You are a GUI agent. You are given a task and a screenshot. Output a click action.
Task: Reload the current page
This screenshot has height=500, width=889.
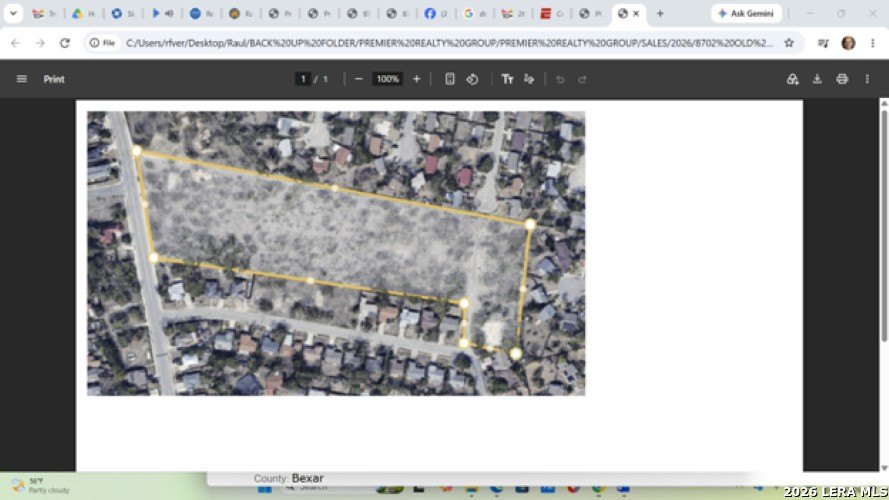pyautogui.click(x=65, y=43)
